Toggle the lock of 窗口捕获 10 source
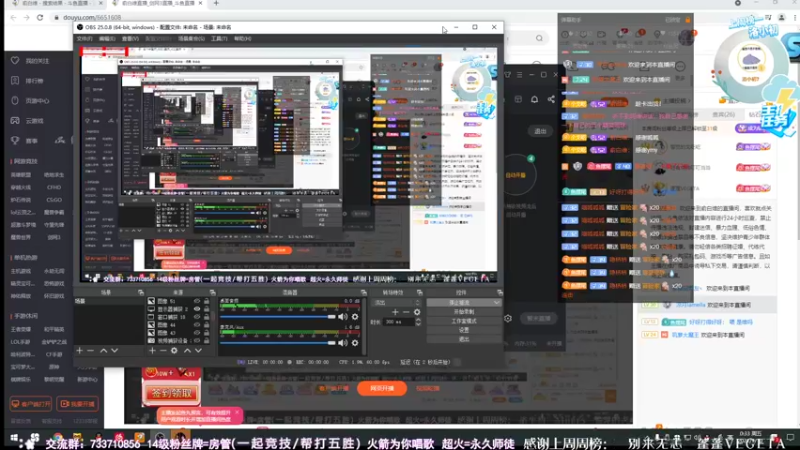This screenshot has width=800, height=450. coord(207,317)
